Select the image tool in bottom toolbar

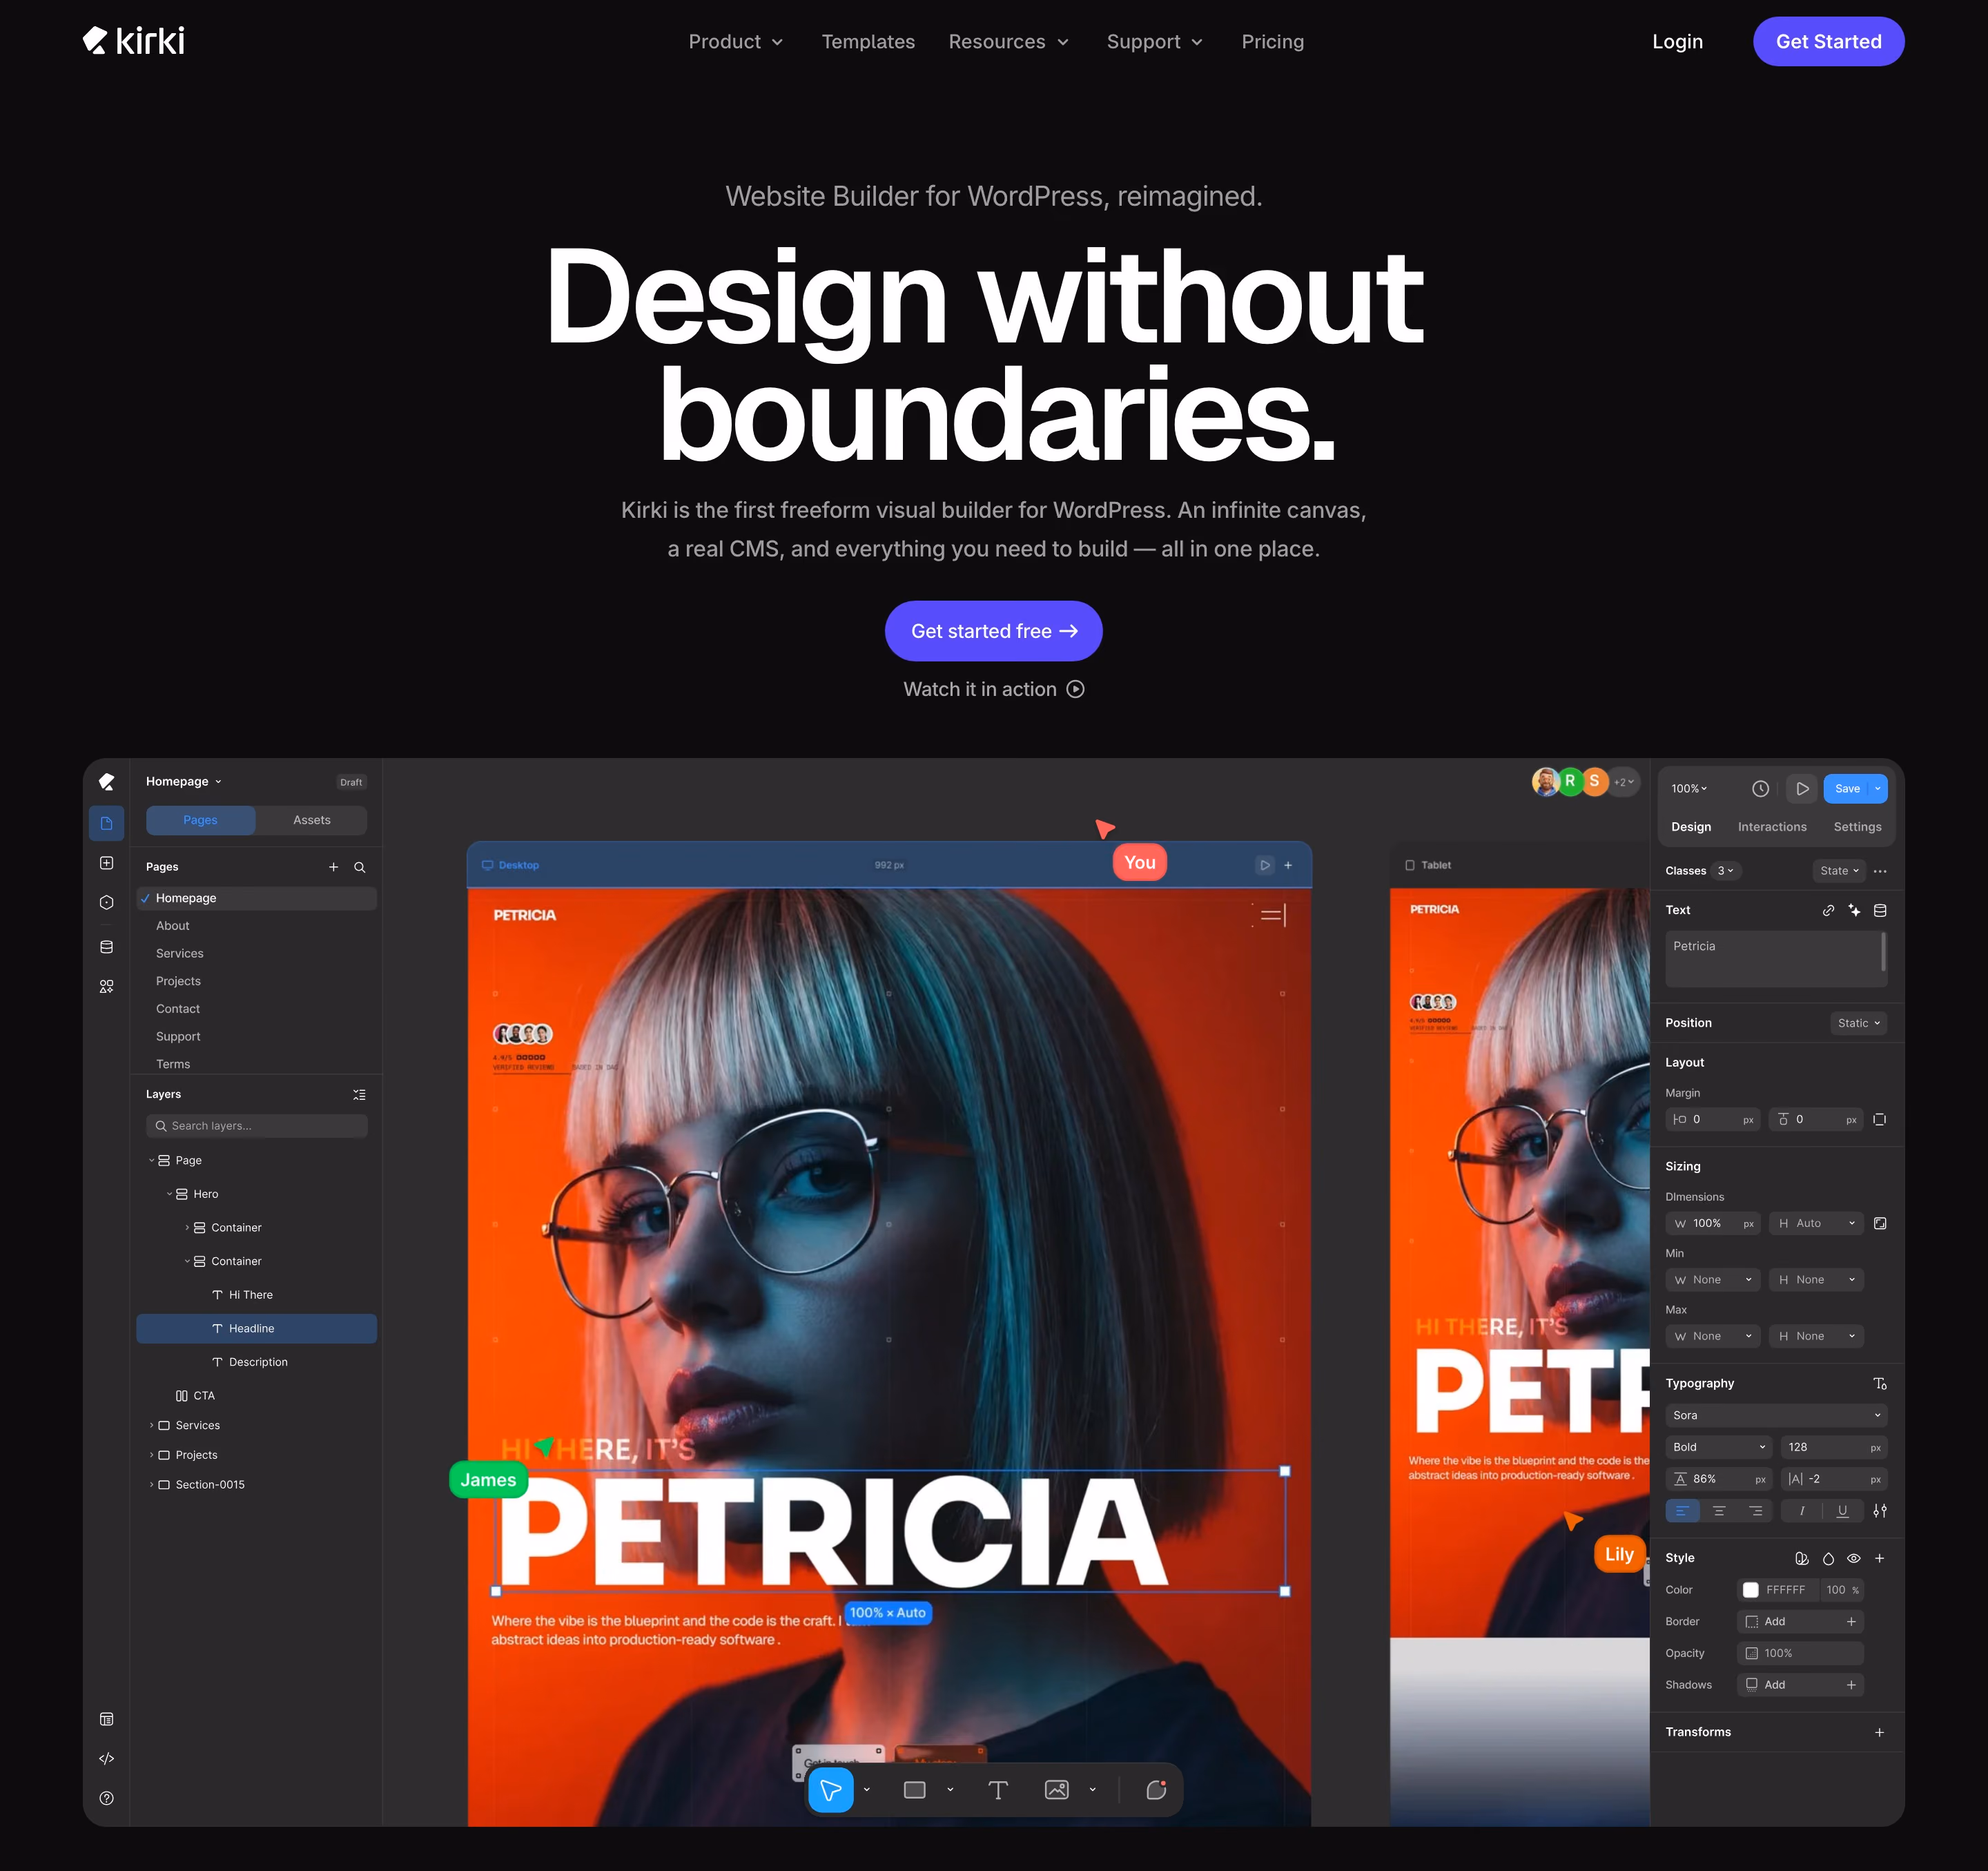tap(1056, 1790)
